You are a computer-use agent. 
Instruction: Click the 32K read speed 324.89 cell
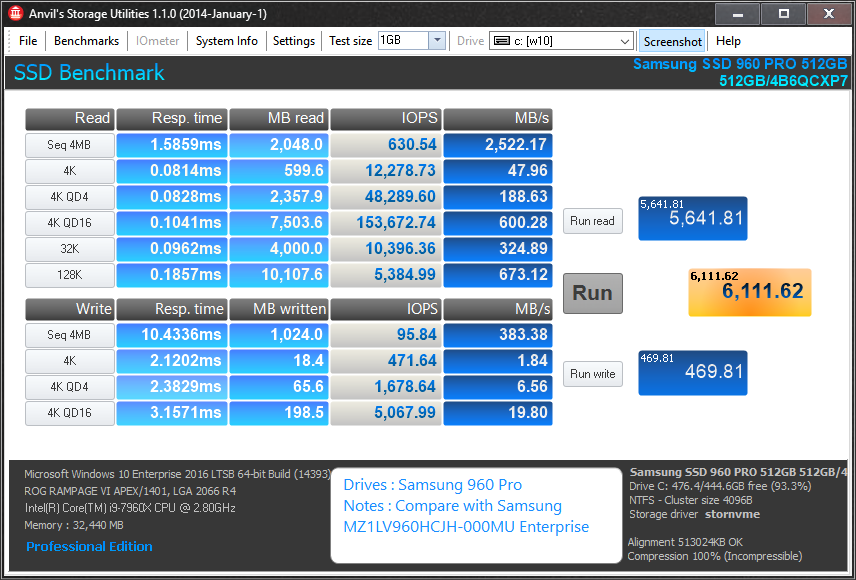point(498,249)
